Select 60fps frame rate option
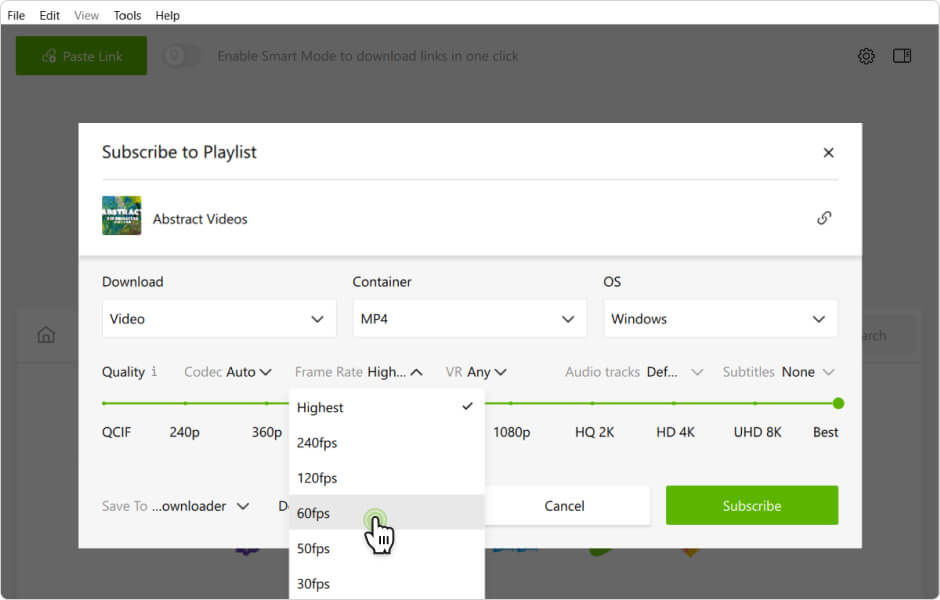The width and height of the screenshot is (940, 600). click(314, 513)
